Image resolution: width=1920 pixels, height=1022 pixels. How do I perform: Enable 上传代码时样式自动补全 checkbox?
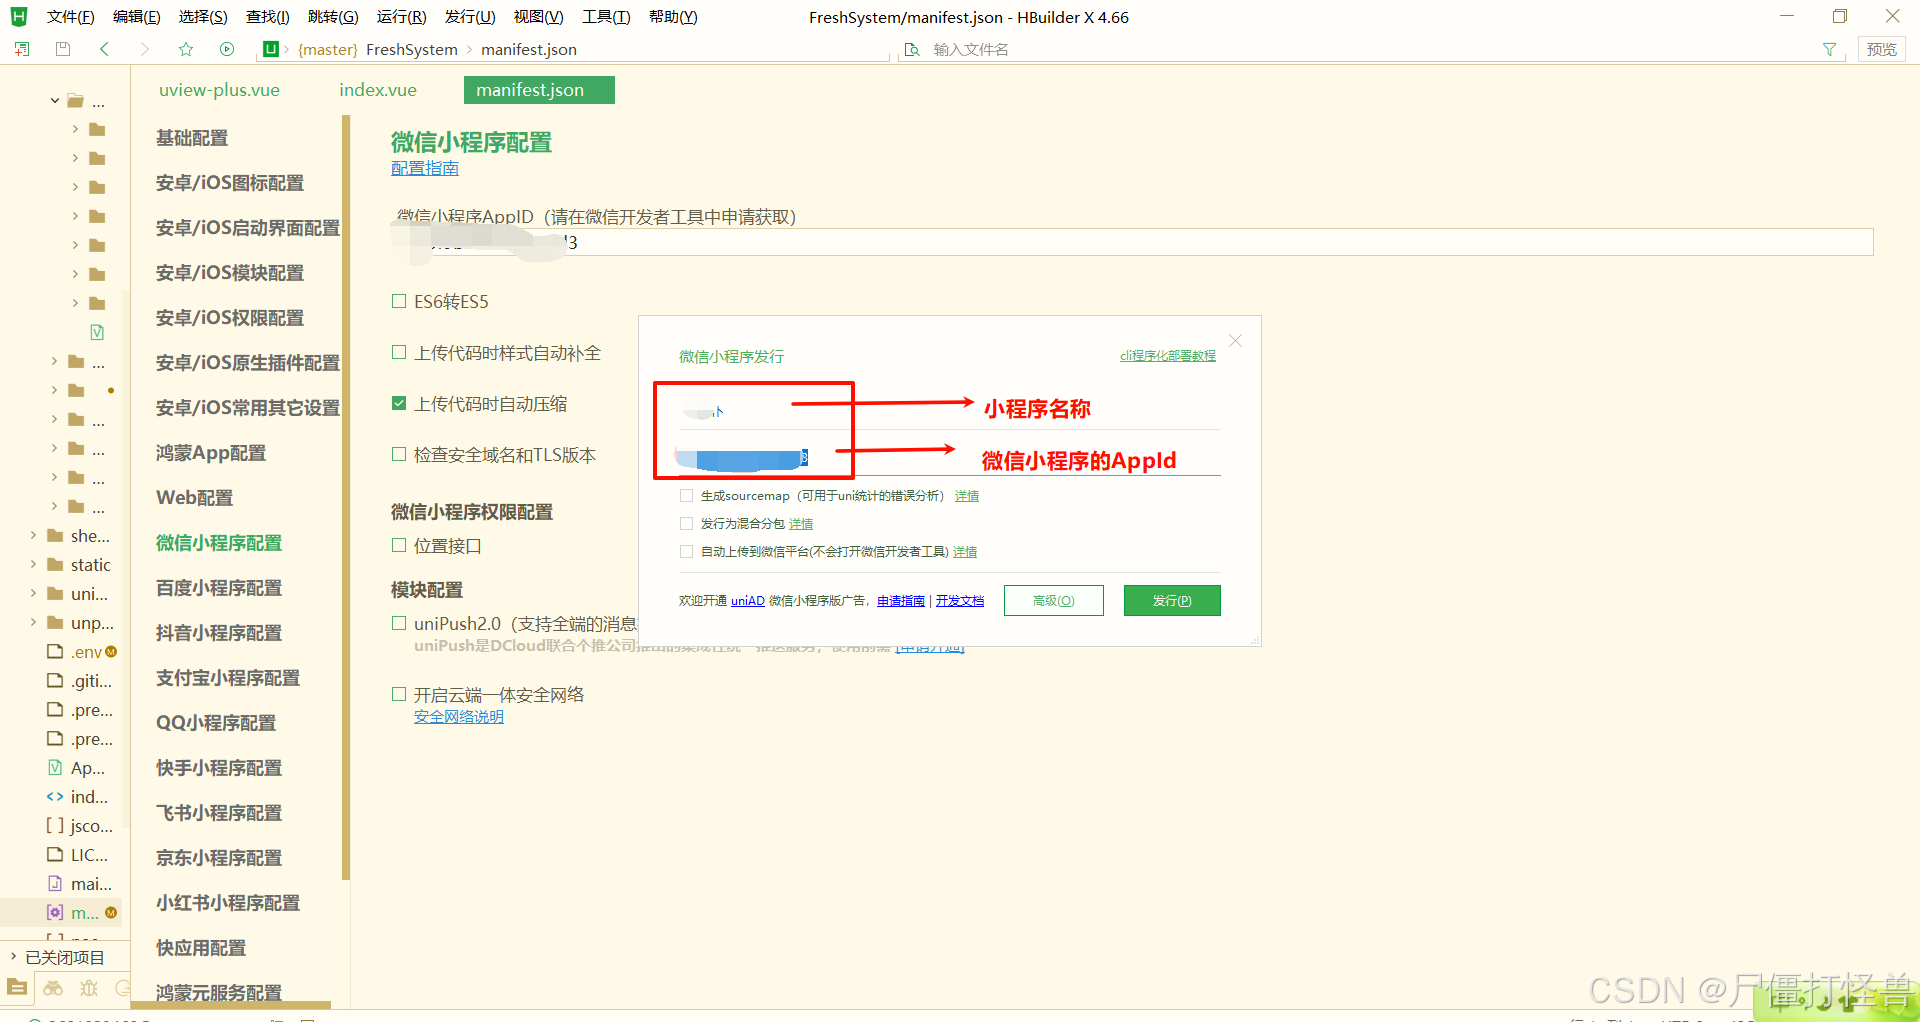(x=399, y=352)
